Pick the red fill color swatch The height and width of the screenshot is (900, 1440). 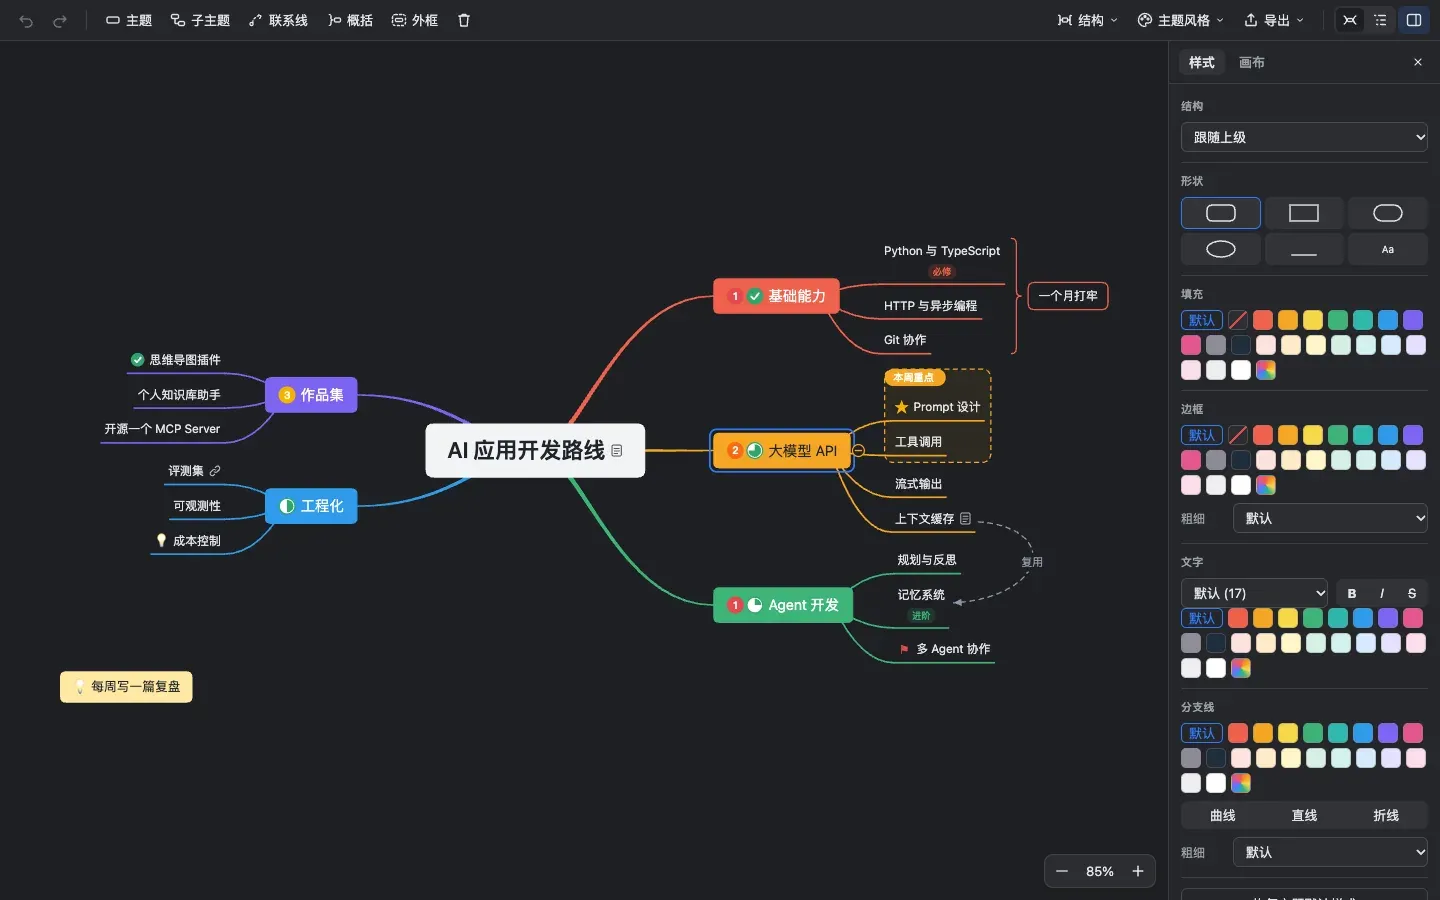coord(1263,320)
